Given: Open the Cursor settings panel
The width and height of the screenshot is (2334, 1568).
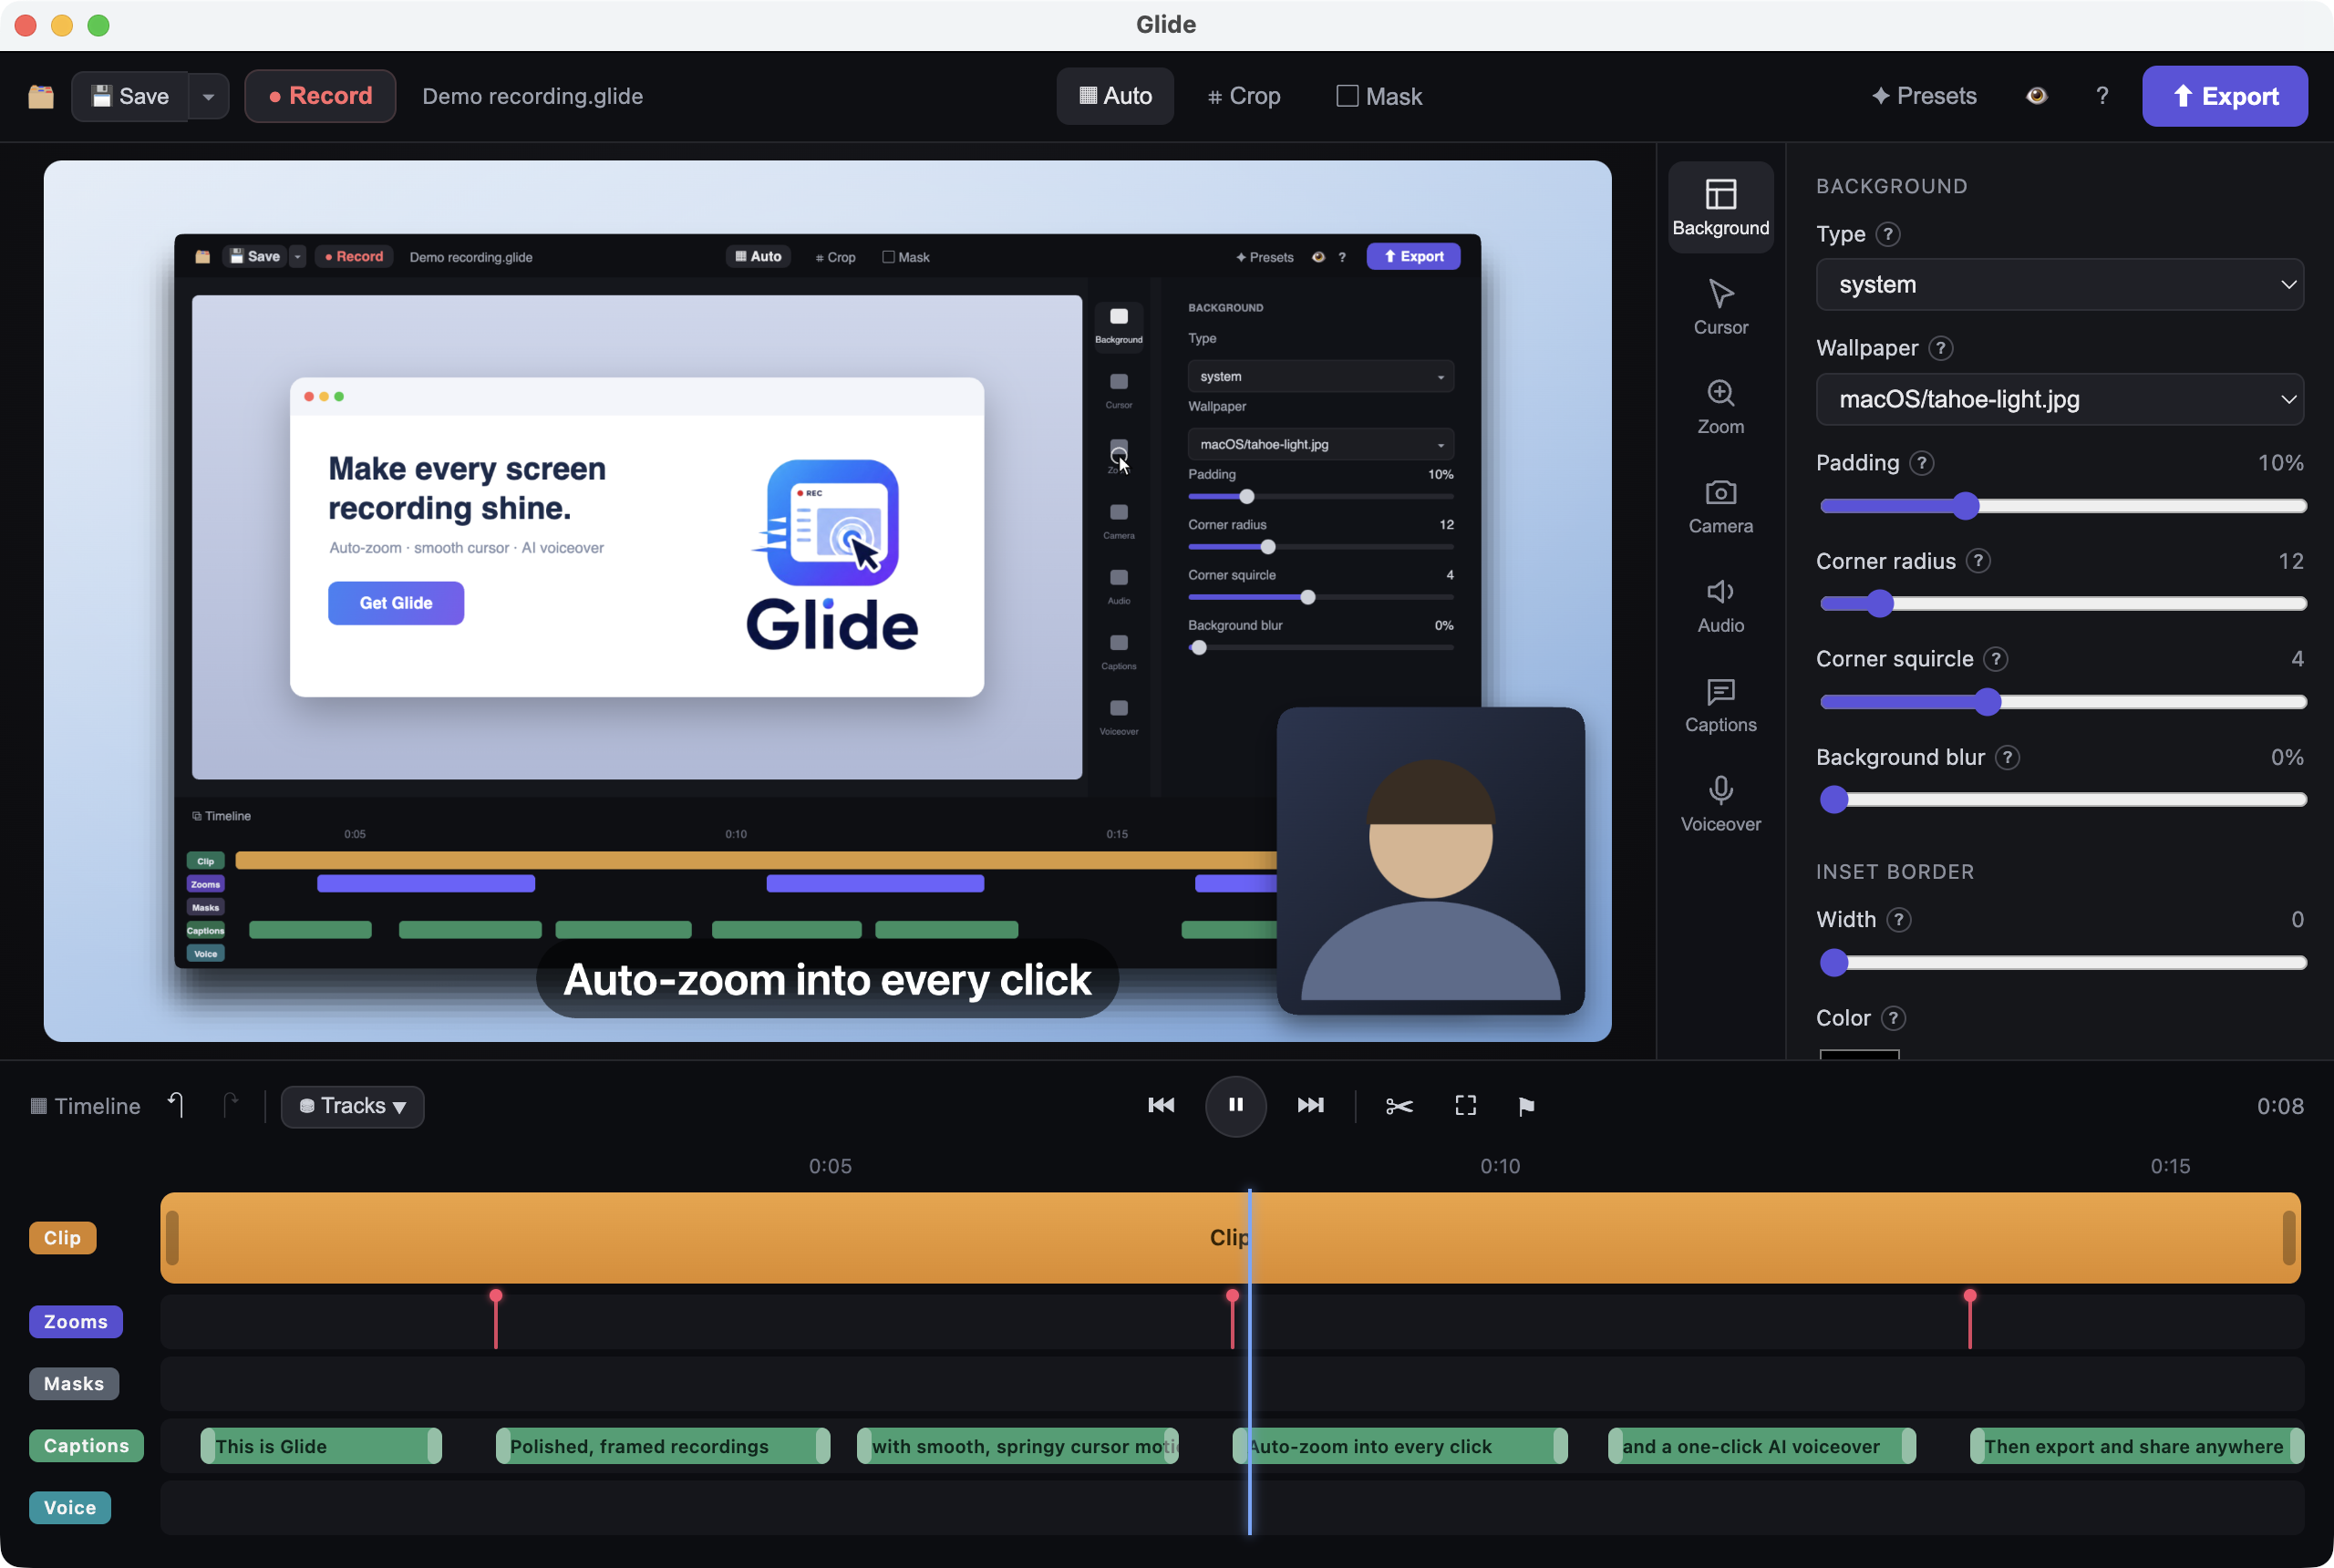Looking at the screenshot, I should [x=1720, y=307].
